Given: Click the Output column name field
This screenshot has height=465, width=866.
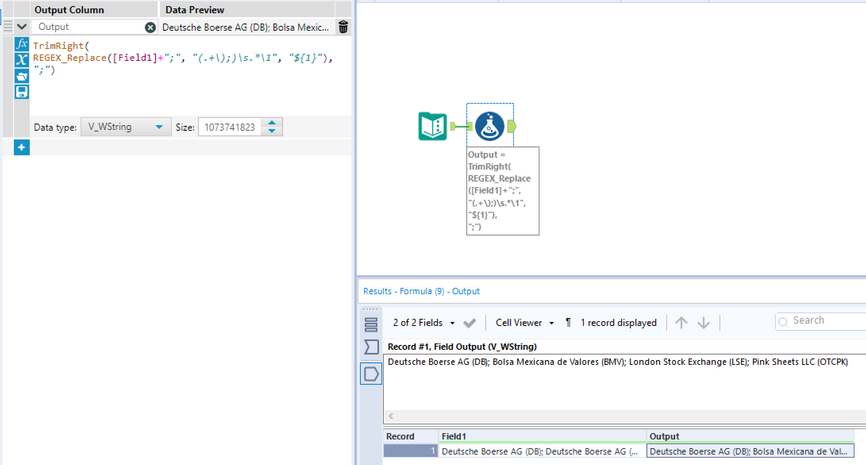Looking at the screenshot, I should tap(89, 27).
